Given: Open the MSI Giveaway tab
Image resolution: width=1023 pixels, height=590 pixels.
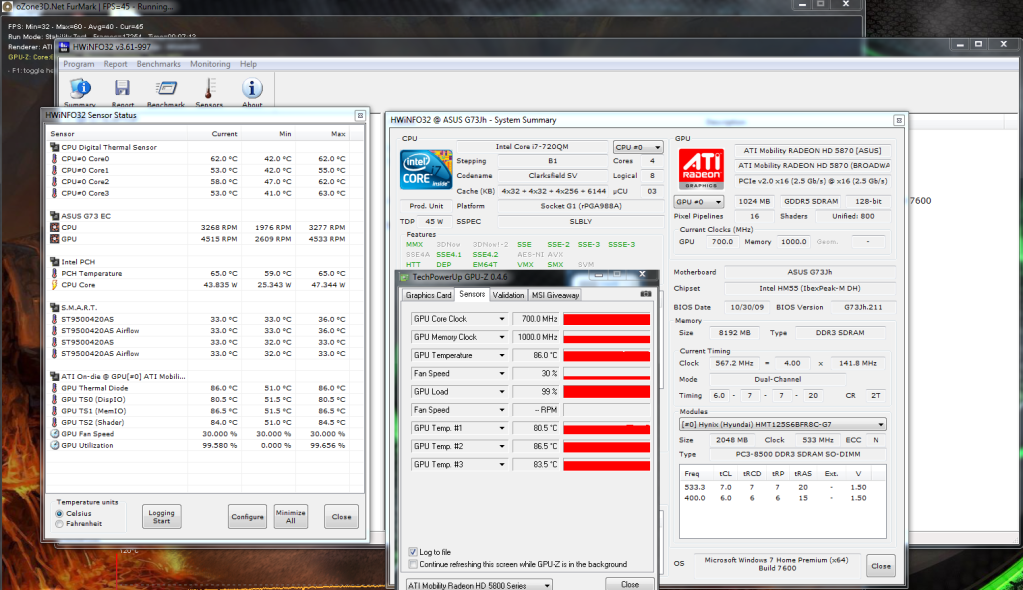Looking at the screenshot, I should click(555, 295).
